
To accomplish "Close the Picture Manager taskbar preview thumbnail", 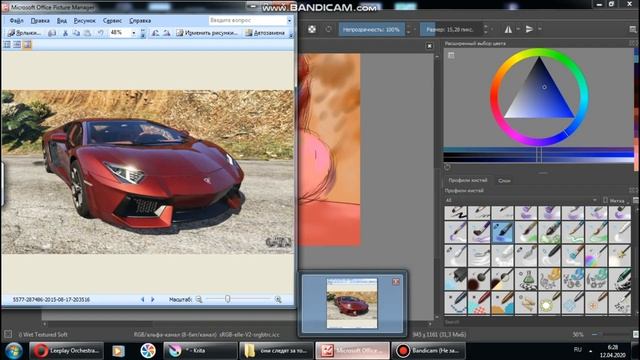I will 396,282.
